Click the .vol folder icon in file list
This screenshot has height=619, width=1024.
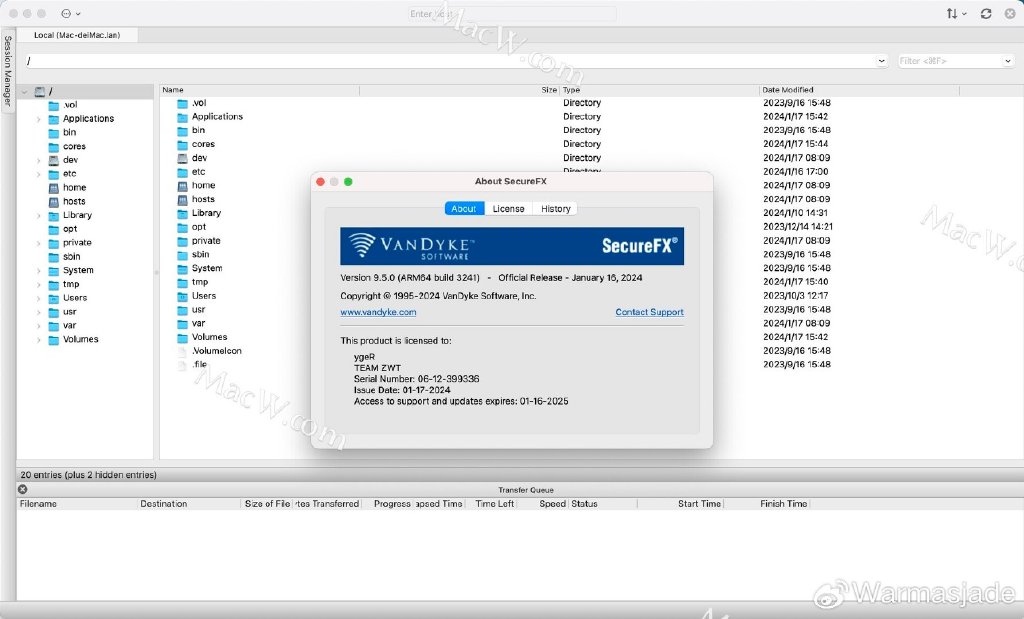coord(183,103)
